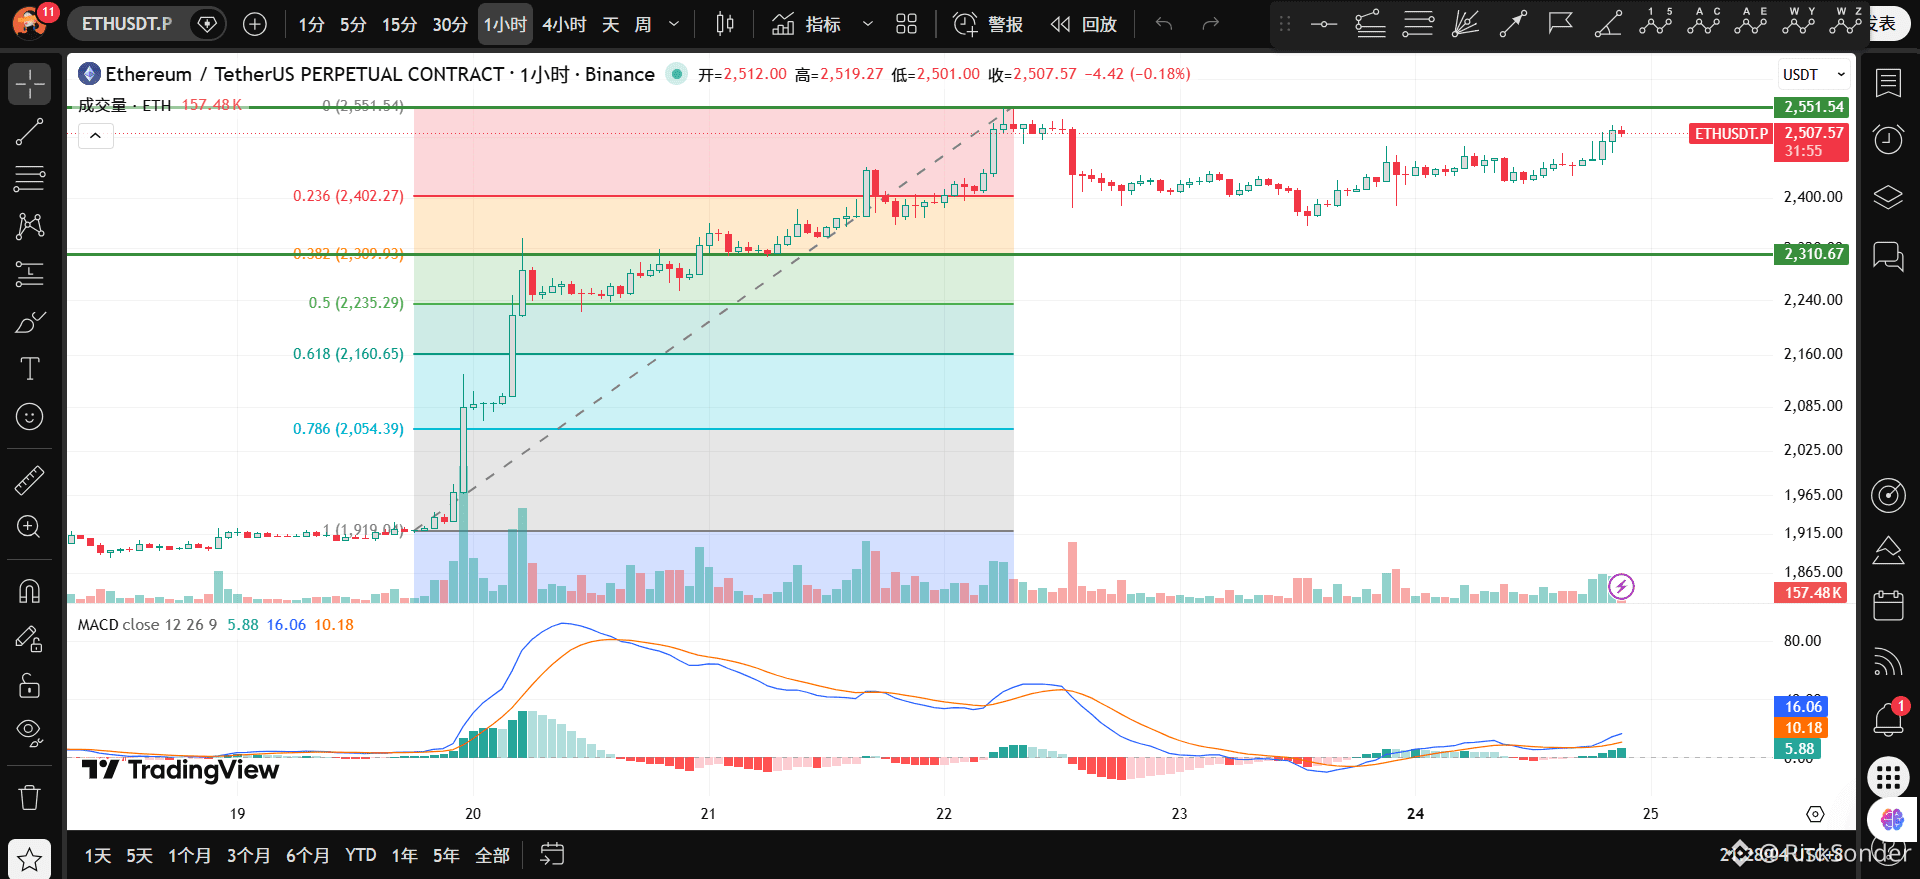
Task: Select arrow line tool in floating toolbar
Action: click(x=1513, y=24)
